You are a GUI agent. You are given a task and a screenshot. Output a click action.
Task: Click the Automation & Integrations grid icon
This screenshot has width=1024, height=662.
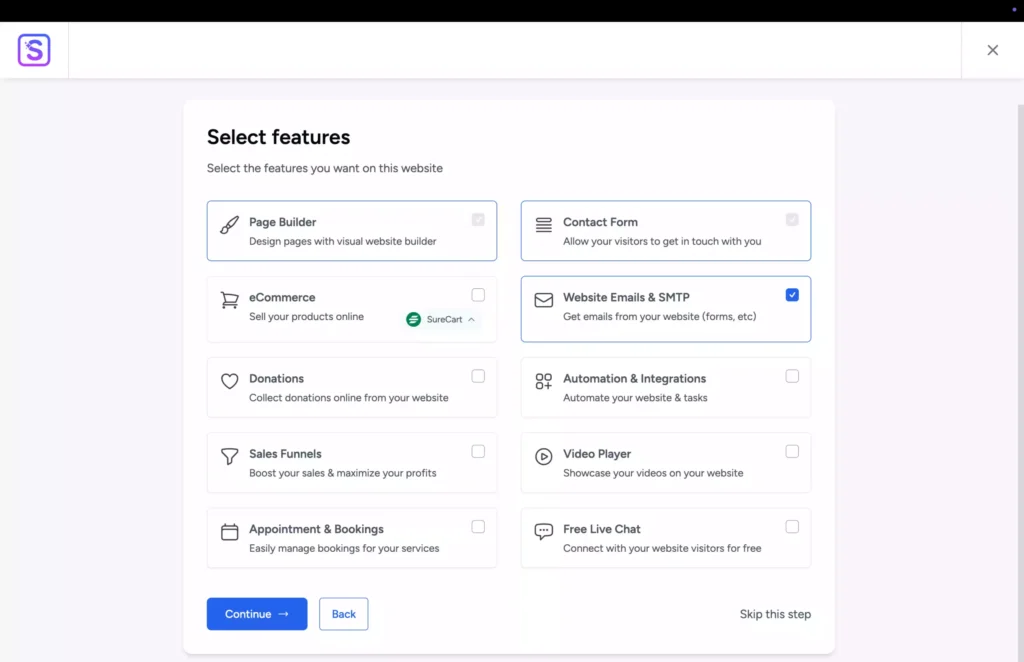pos(543,381)
